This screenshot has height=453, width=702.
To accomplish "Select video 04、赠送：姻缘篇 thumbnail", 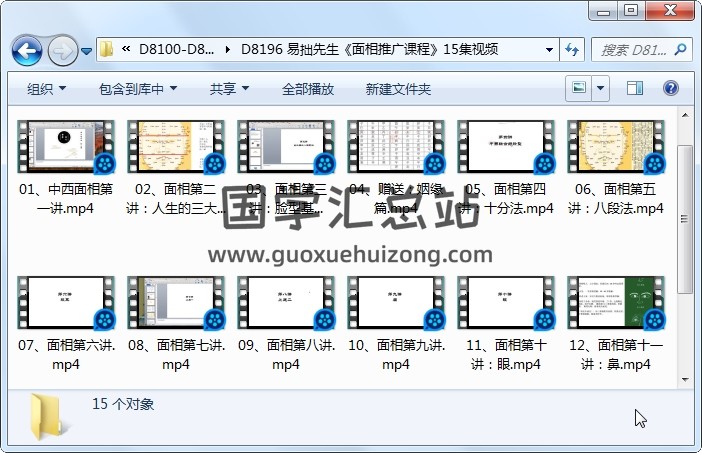I will click(x=396, y=147).
